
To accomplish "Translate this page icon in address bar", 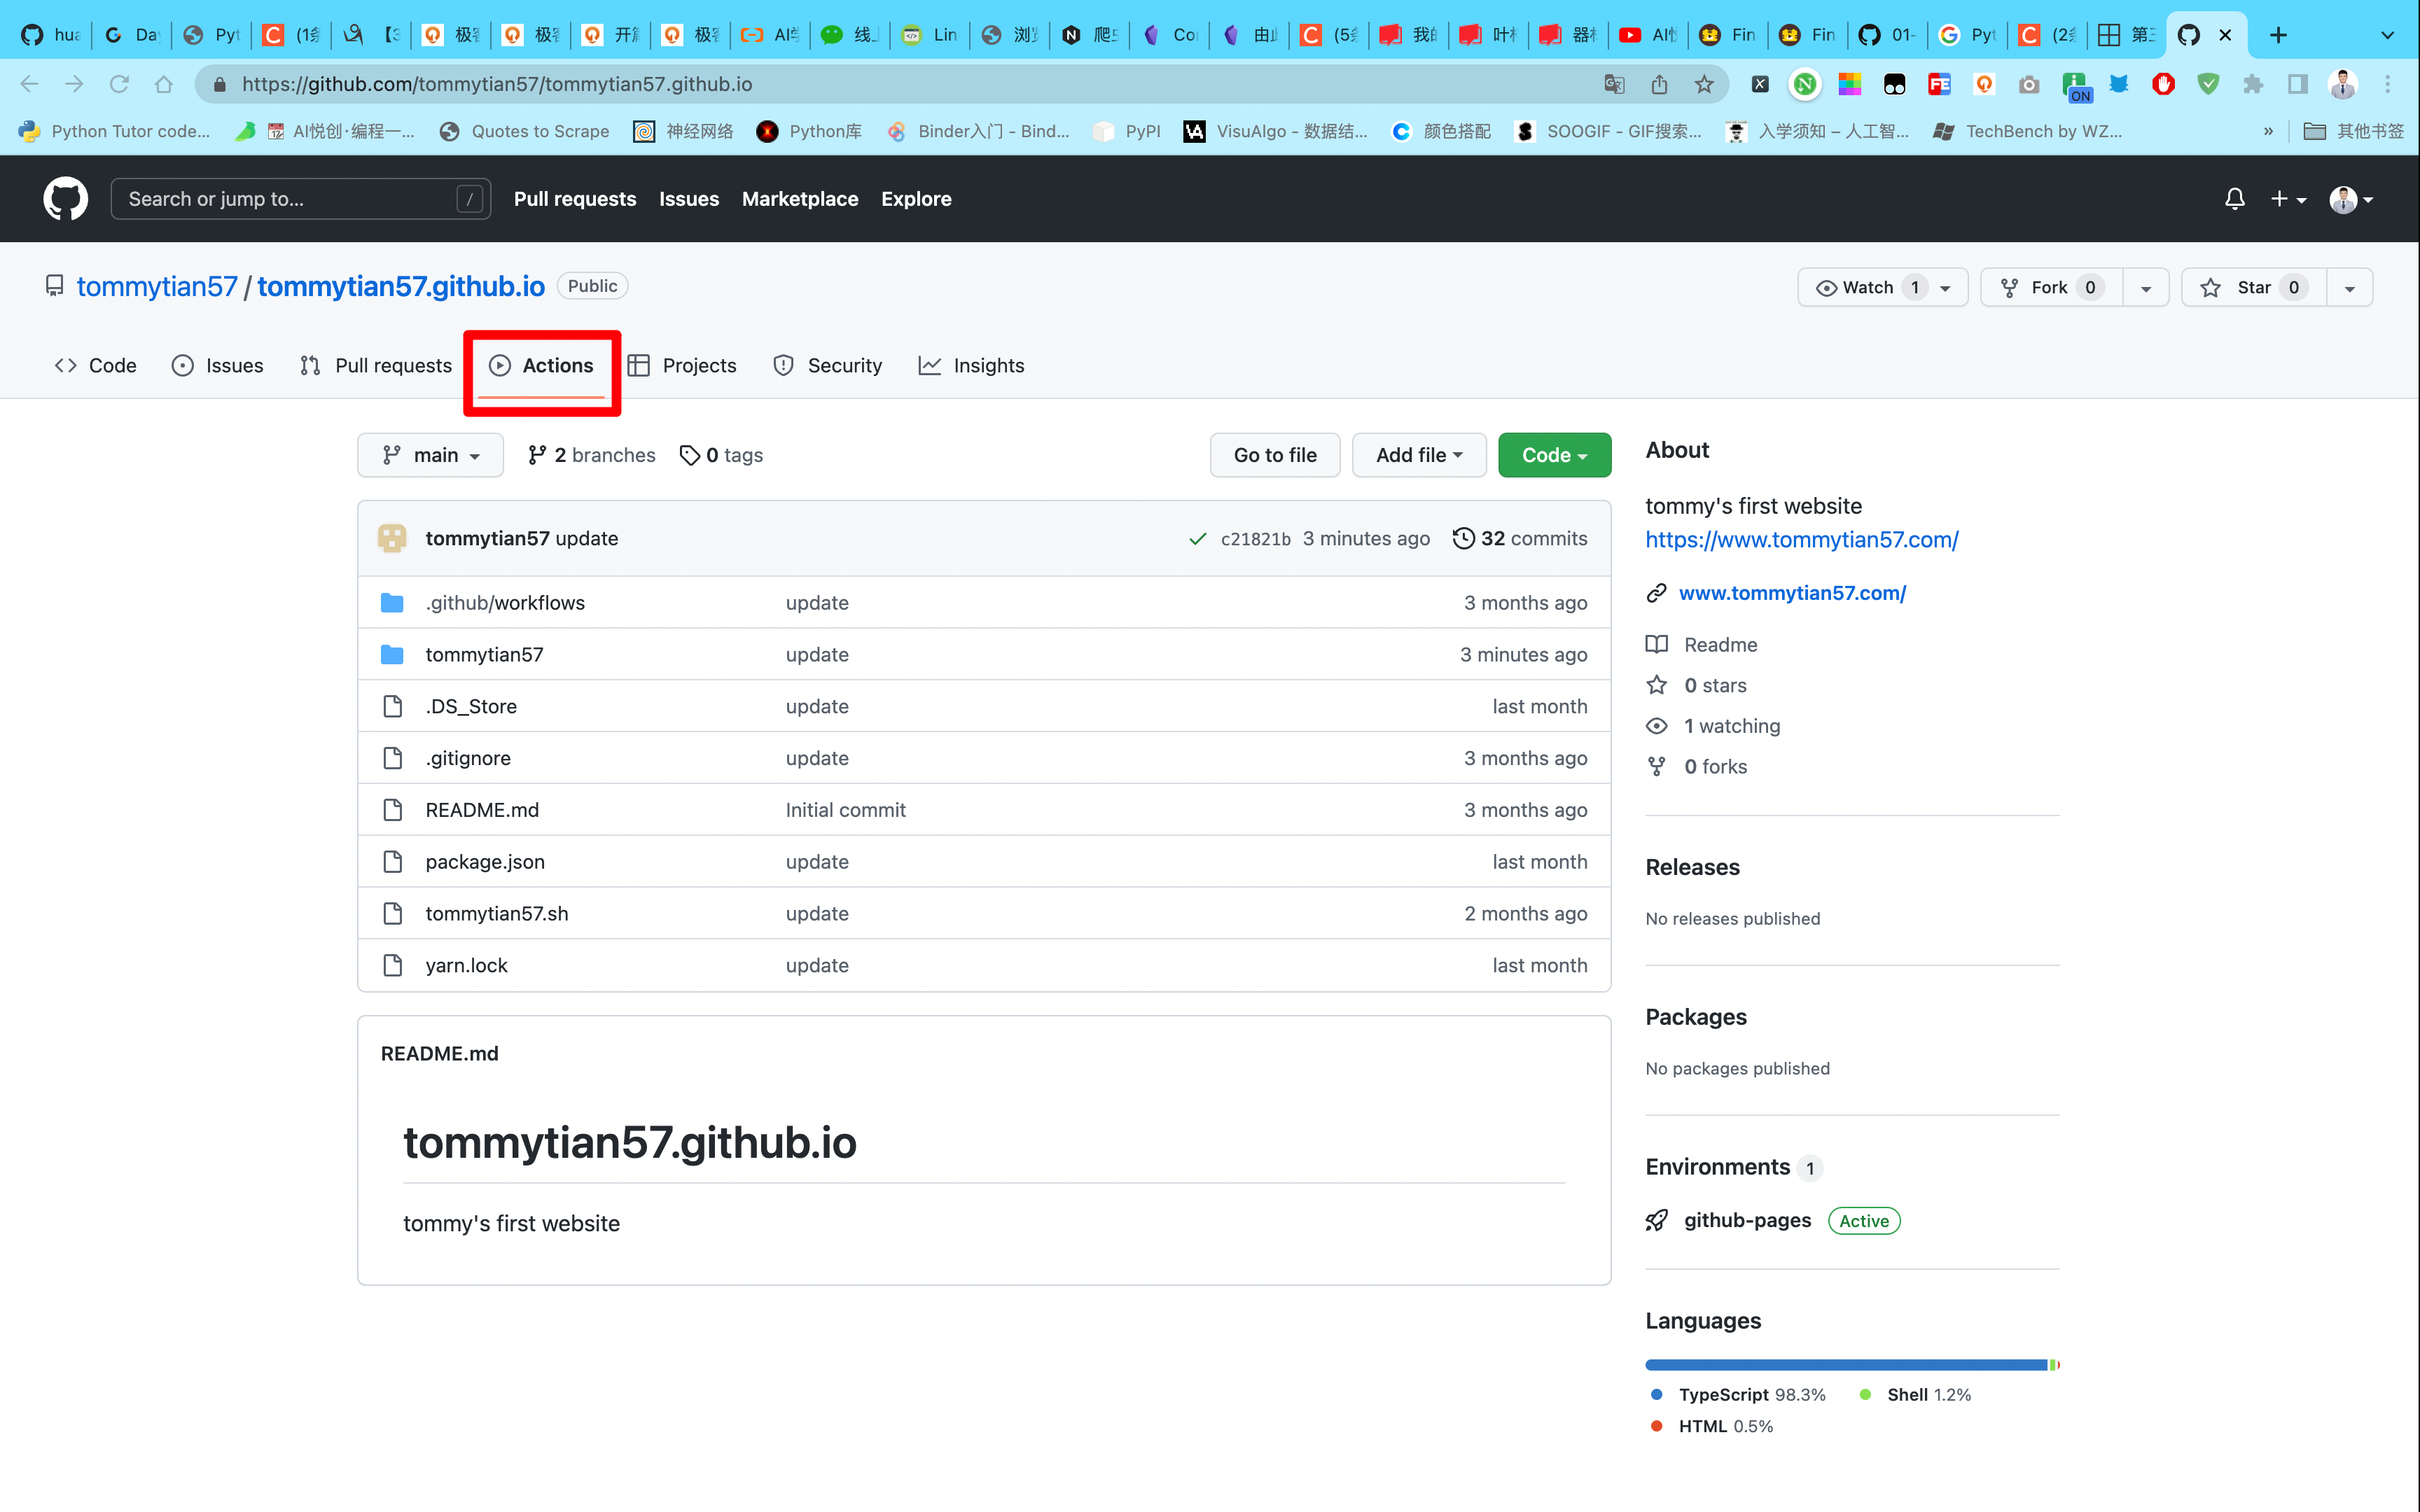I will click(x=1614, y=84).
